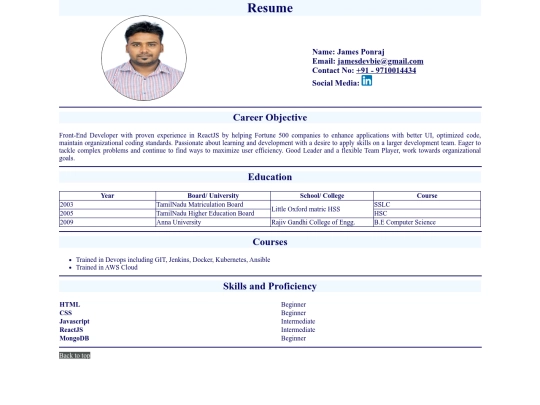This screenshot has width=540, height=405.
Task: Click Rajiv Gandhi College of Engg. cell
Action: point(322,222)
